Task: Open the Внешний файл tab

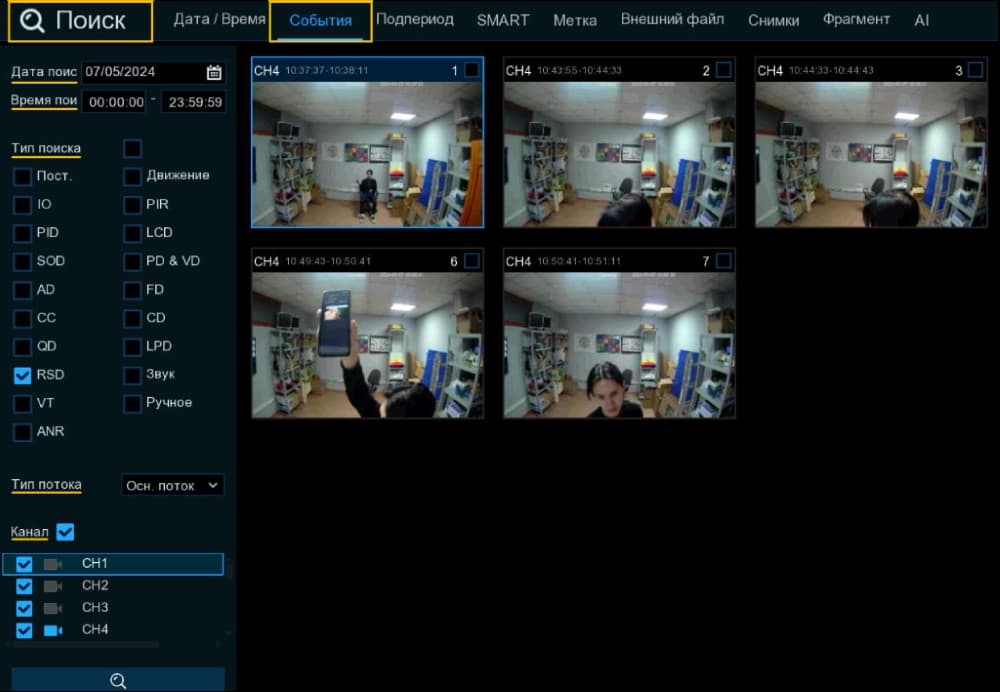Action: click(x=672, y=20)
